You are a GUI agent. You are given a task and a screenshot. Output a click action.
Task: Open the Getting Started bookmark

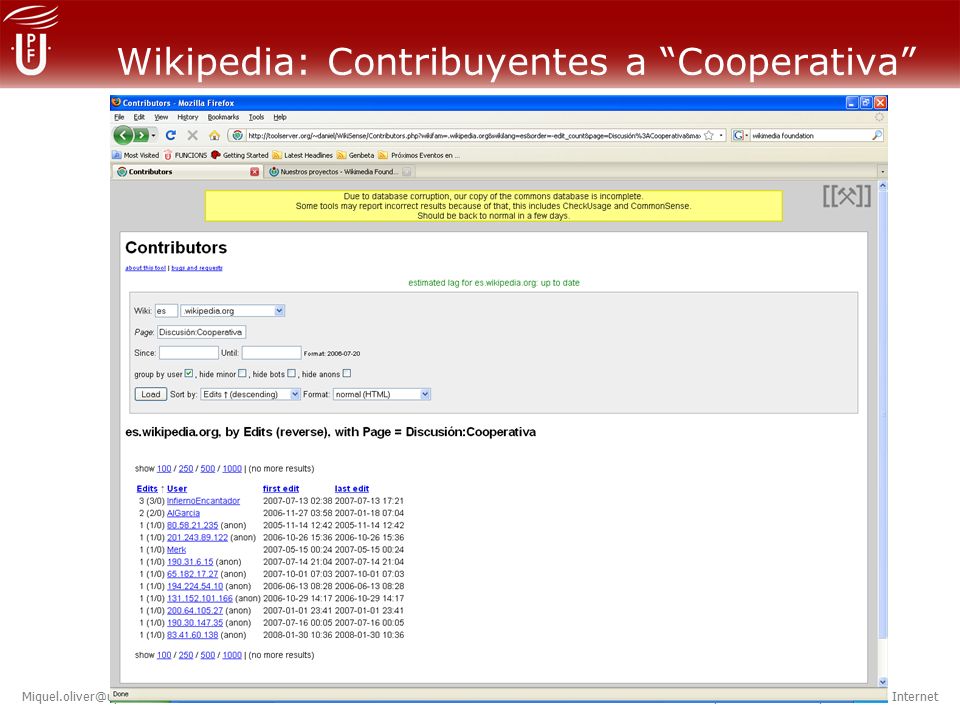(x=239, y=156)
